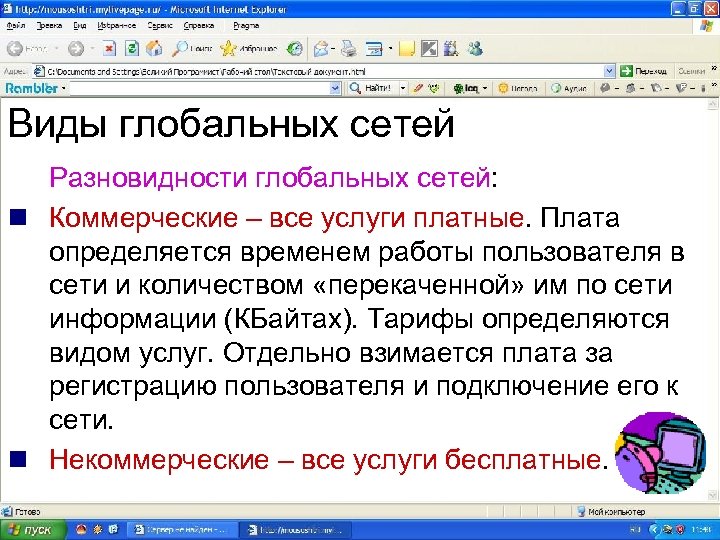Click the yellow note icon in toolbar

(407, 48)
